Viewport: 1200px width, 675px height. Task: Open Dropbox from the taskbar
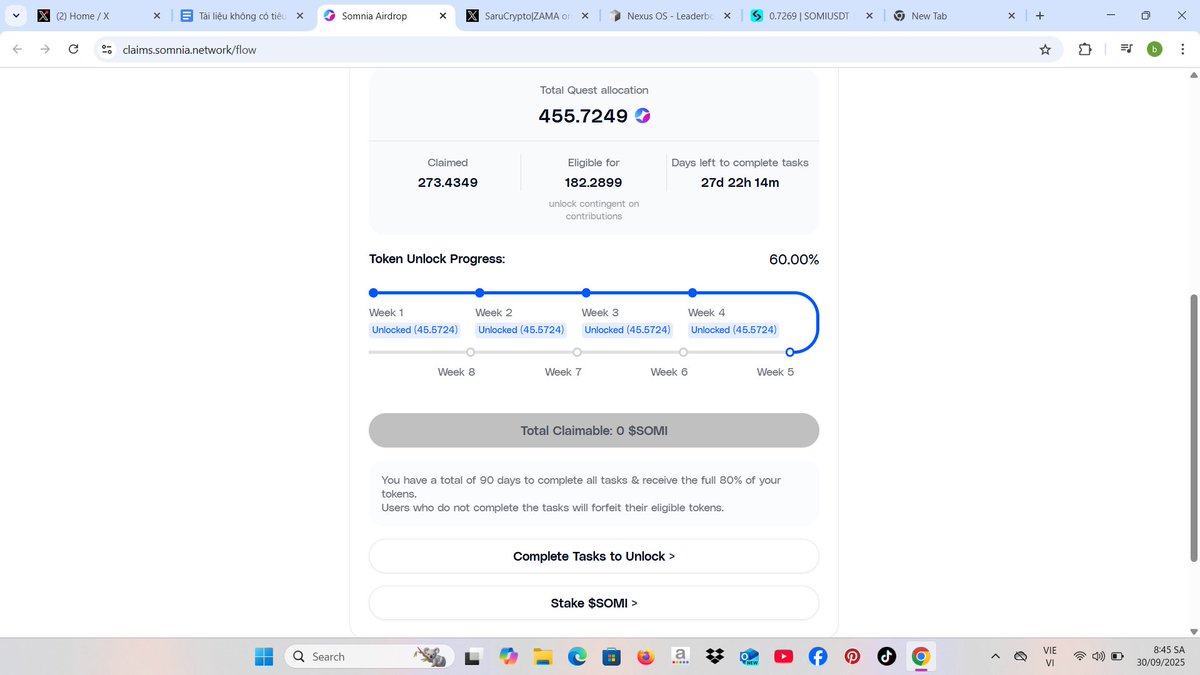714,656
